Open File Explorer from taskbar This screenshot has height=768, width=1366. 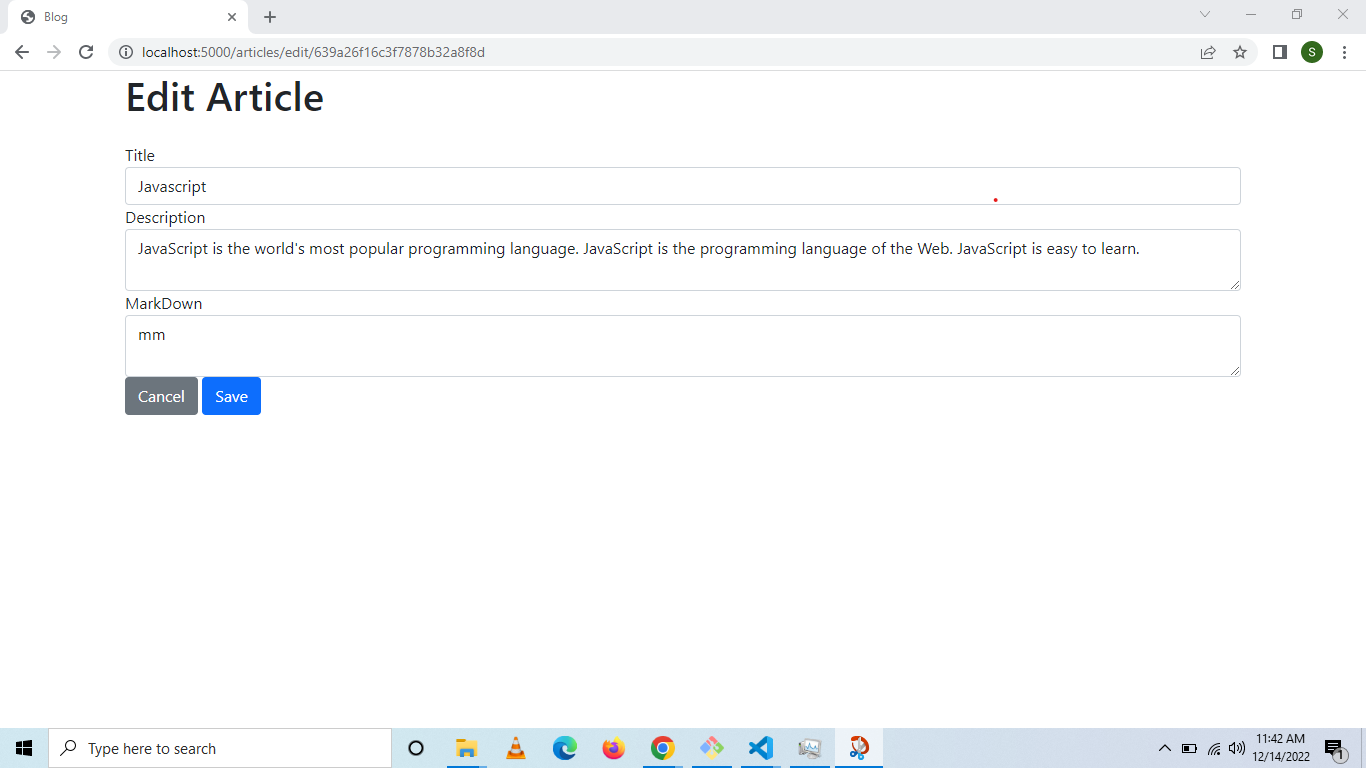[x=466, y=748]
